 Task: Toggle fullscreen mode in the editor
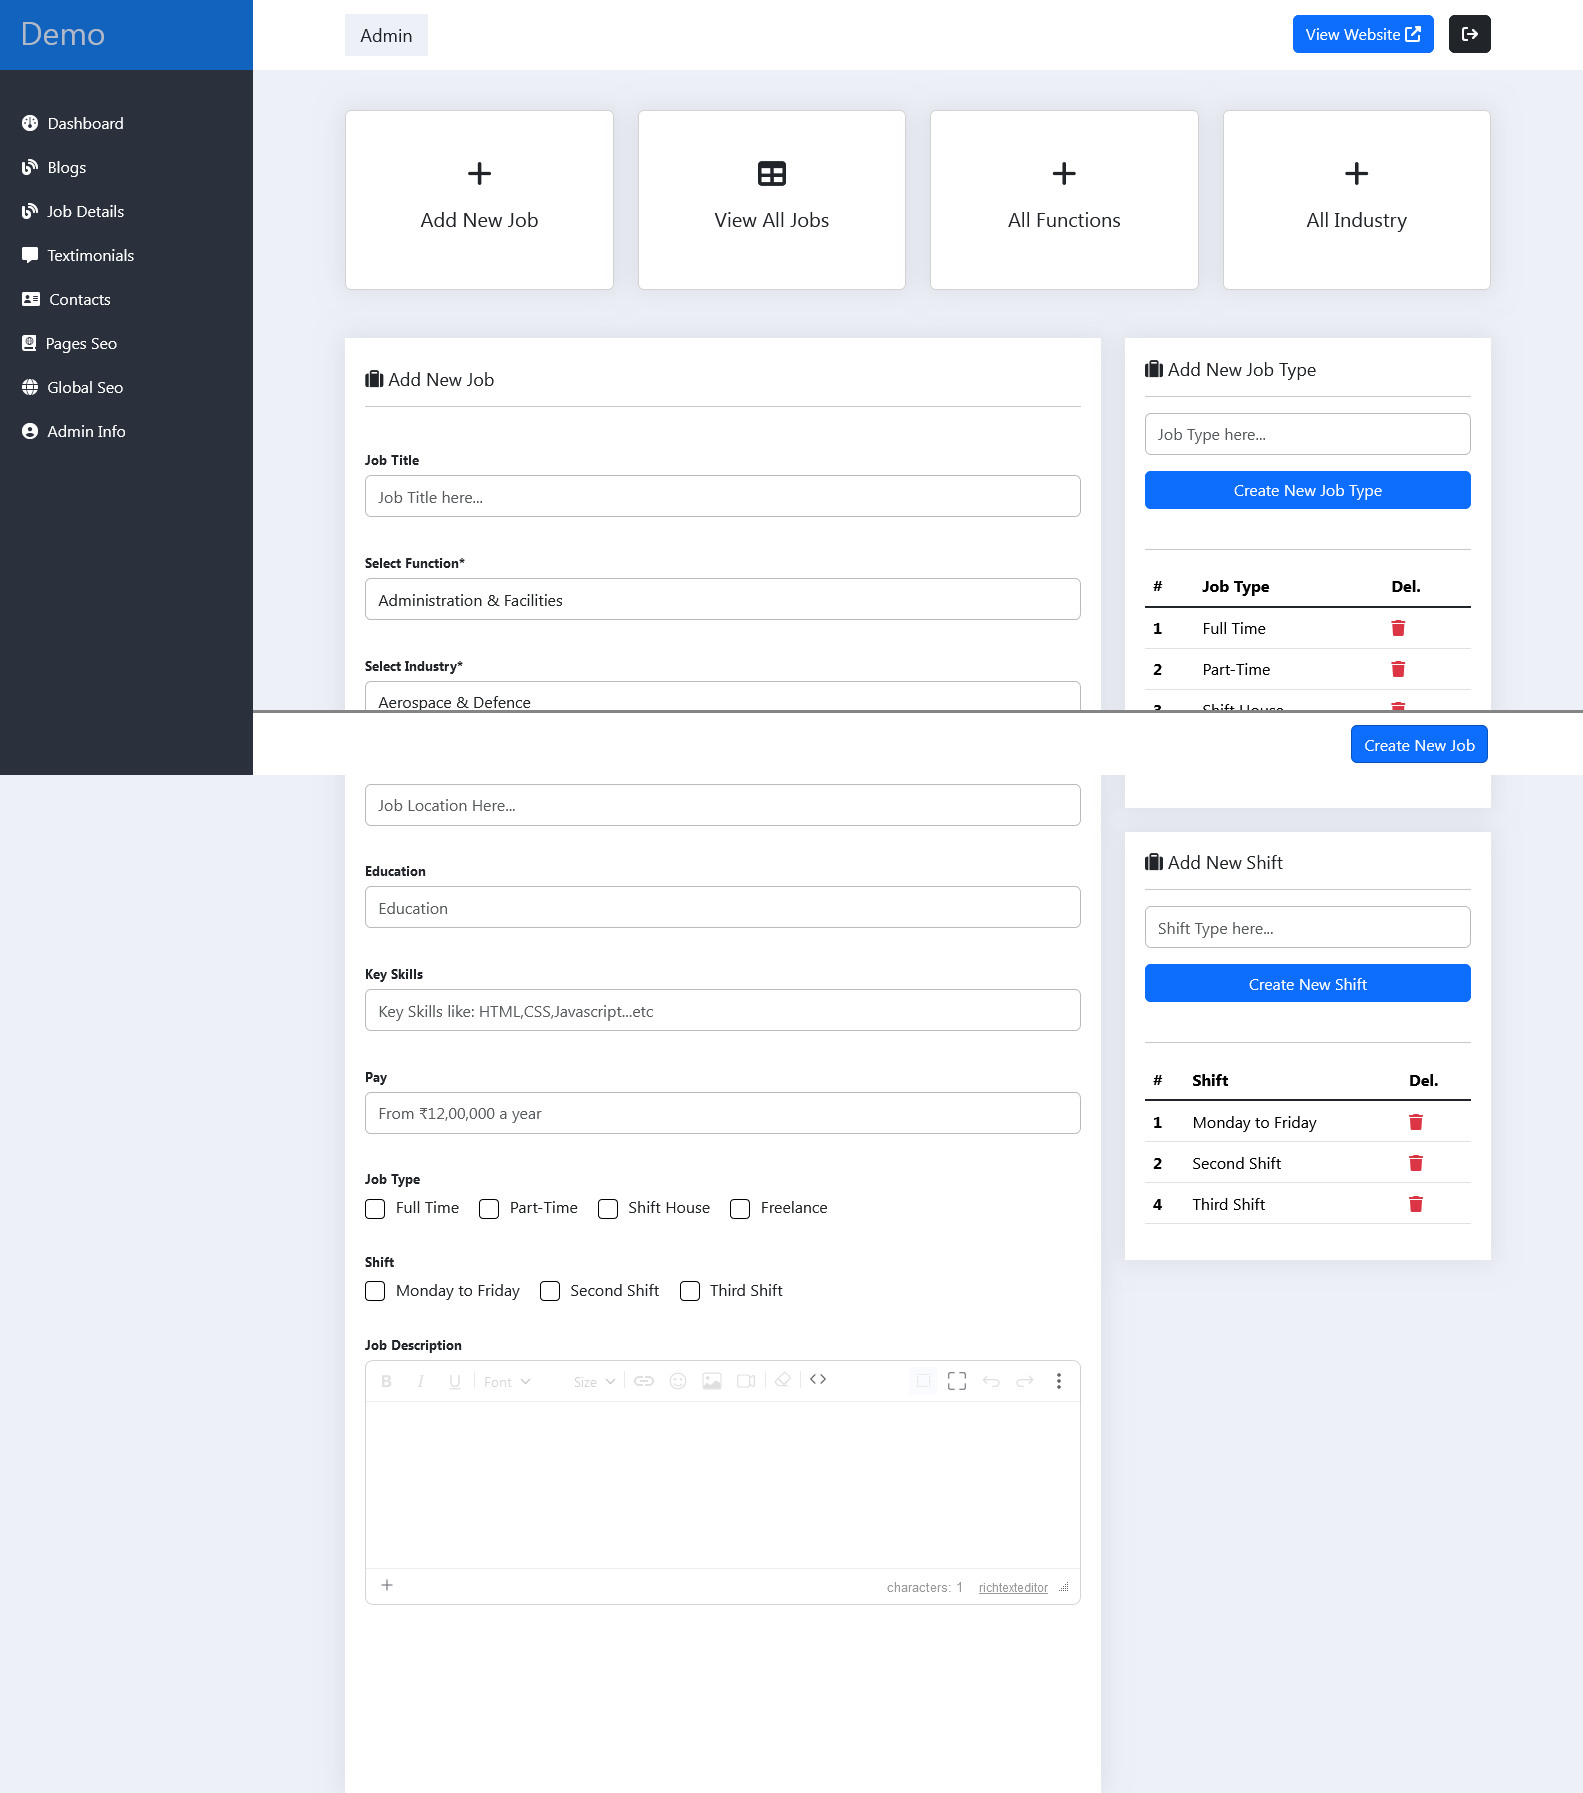click(x=956, y=1381)
